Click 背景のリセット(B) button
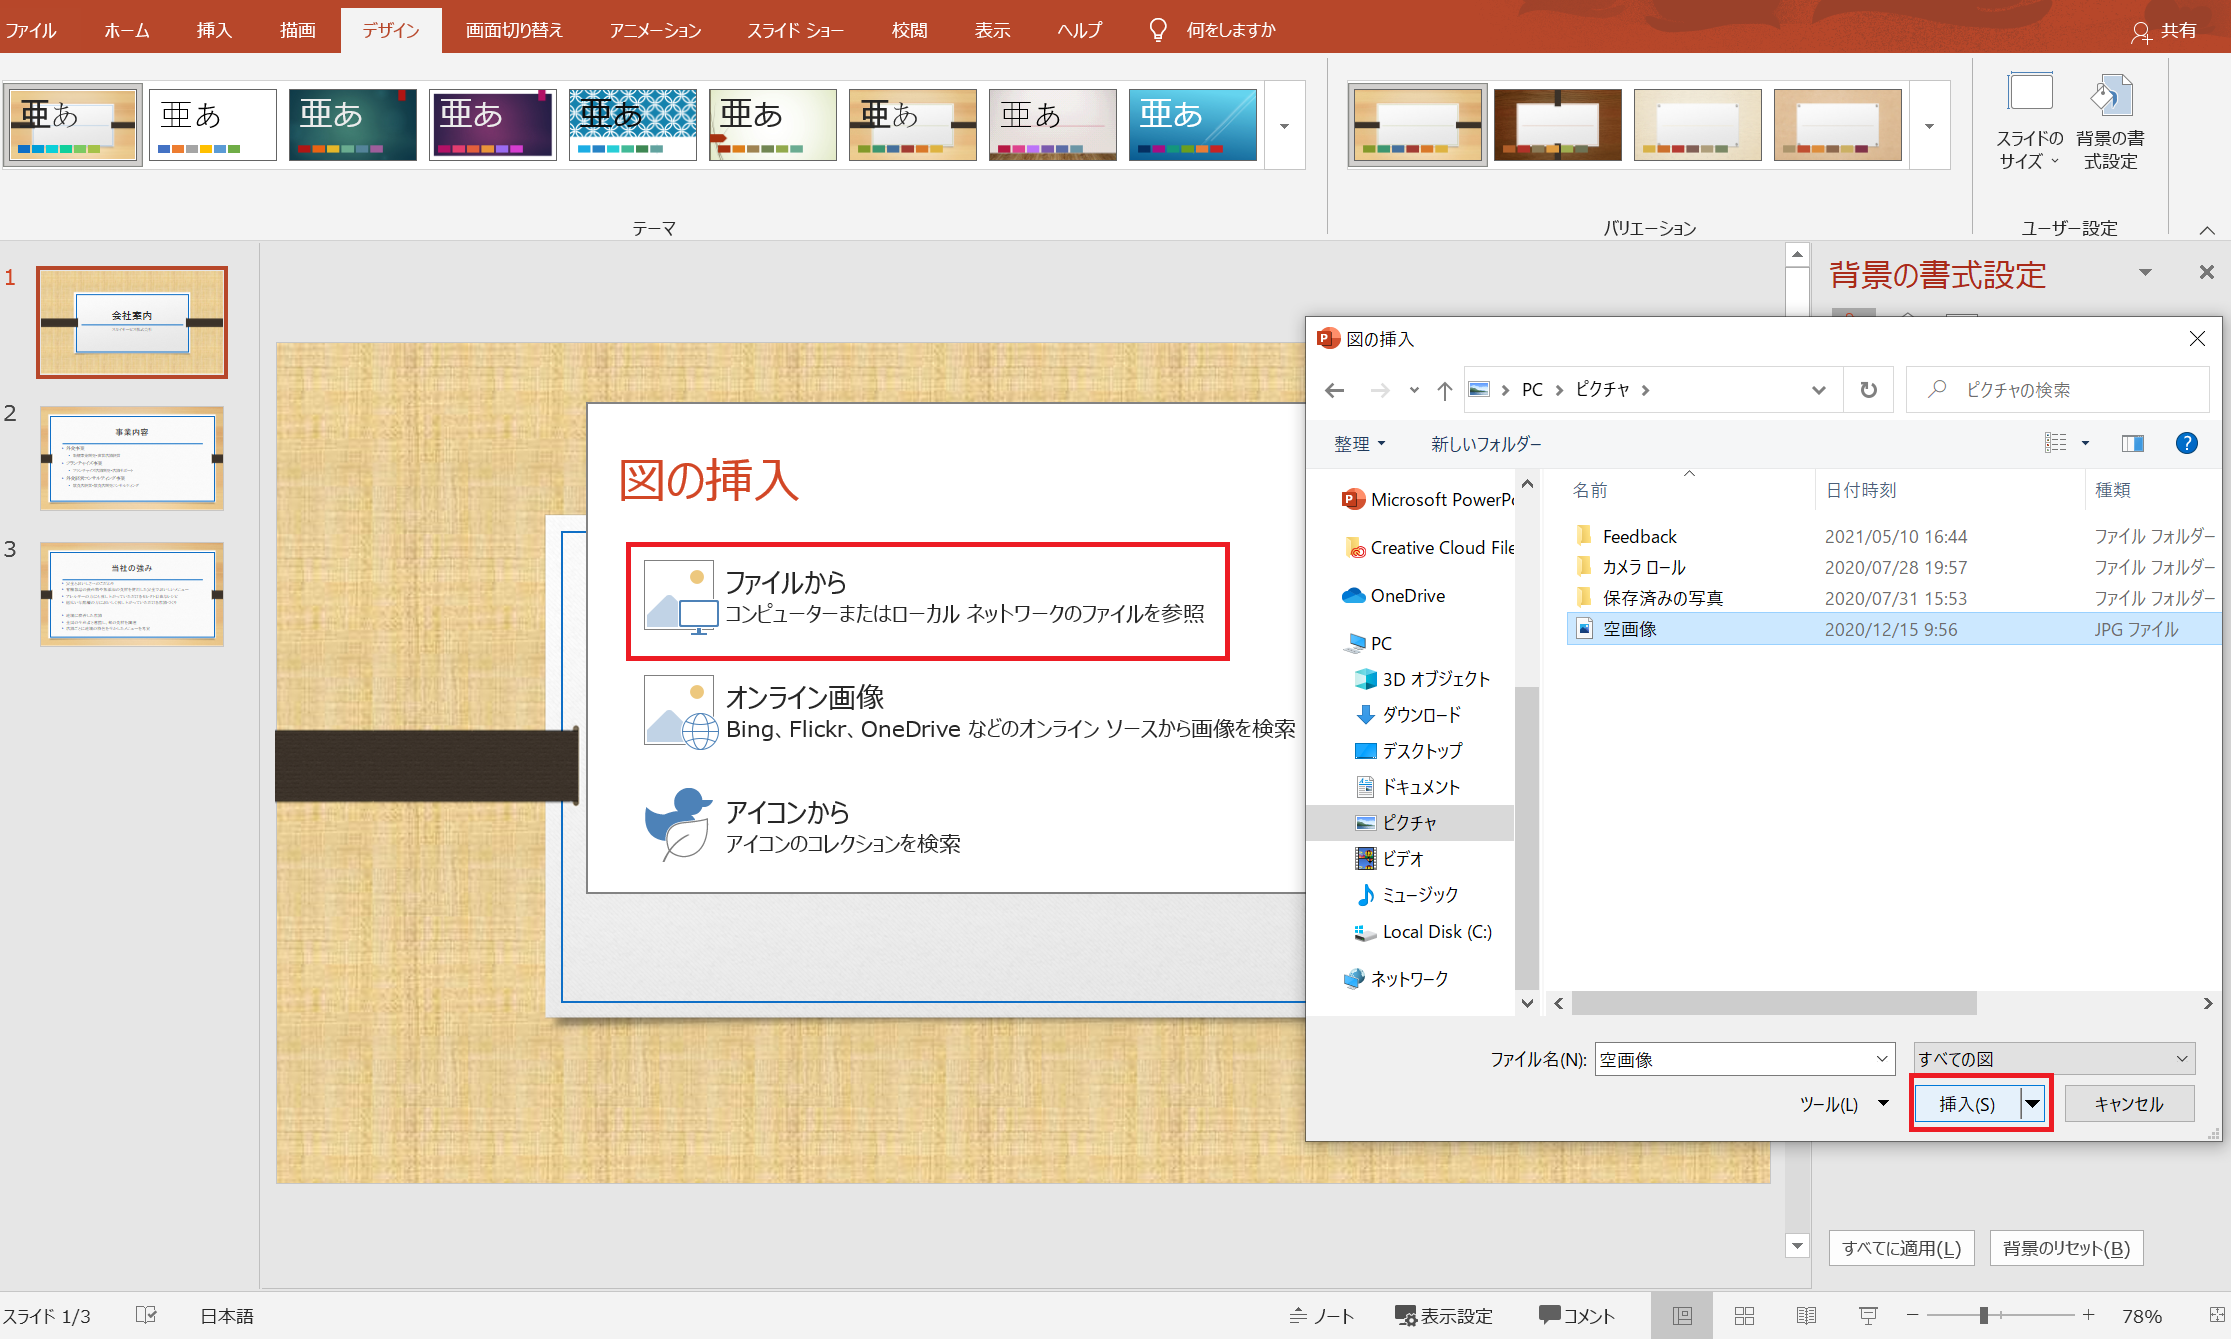Viewport: 2231px width, 1339px height. 2066,1248
